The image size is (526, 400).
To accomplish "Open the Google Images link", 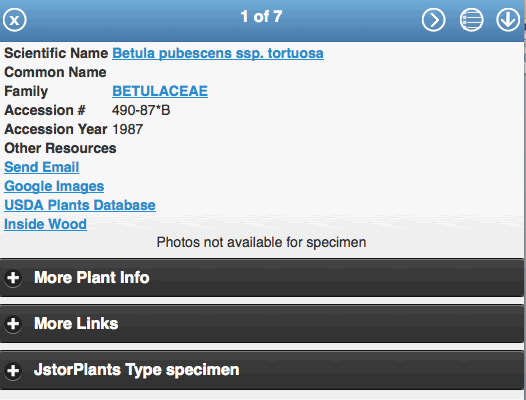I will [x=54, y=186].
